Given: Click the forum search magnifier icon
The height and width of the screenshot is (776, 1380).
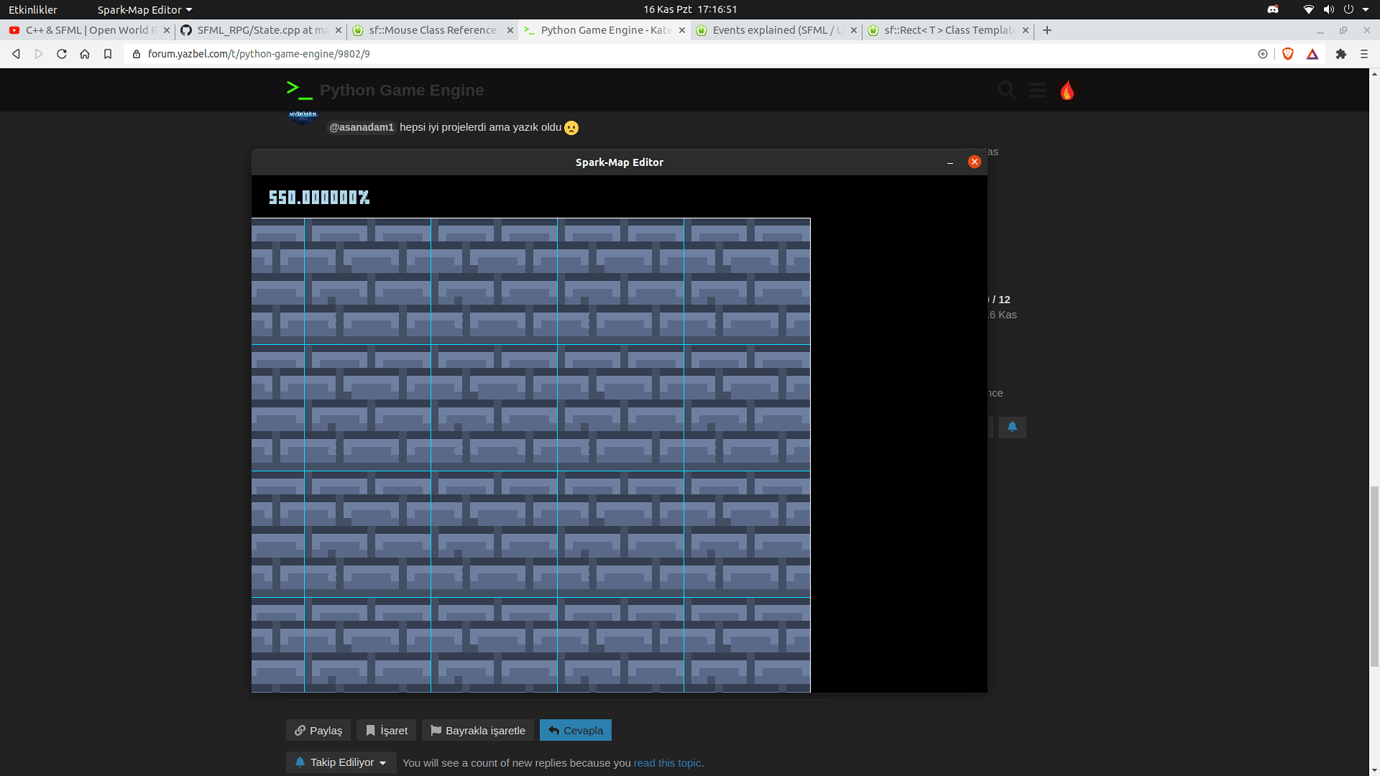Looking at the screenshot, I should tap(1006, 91).
